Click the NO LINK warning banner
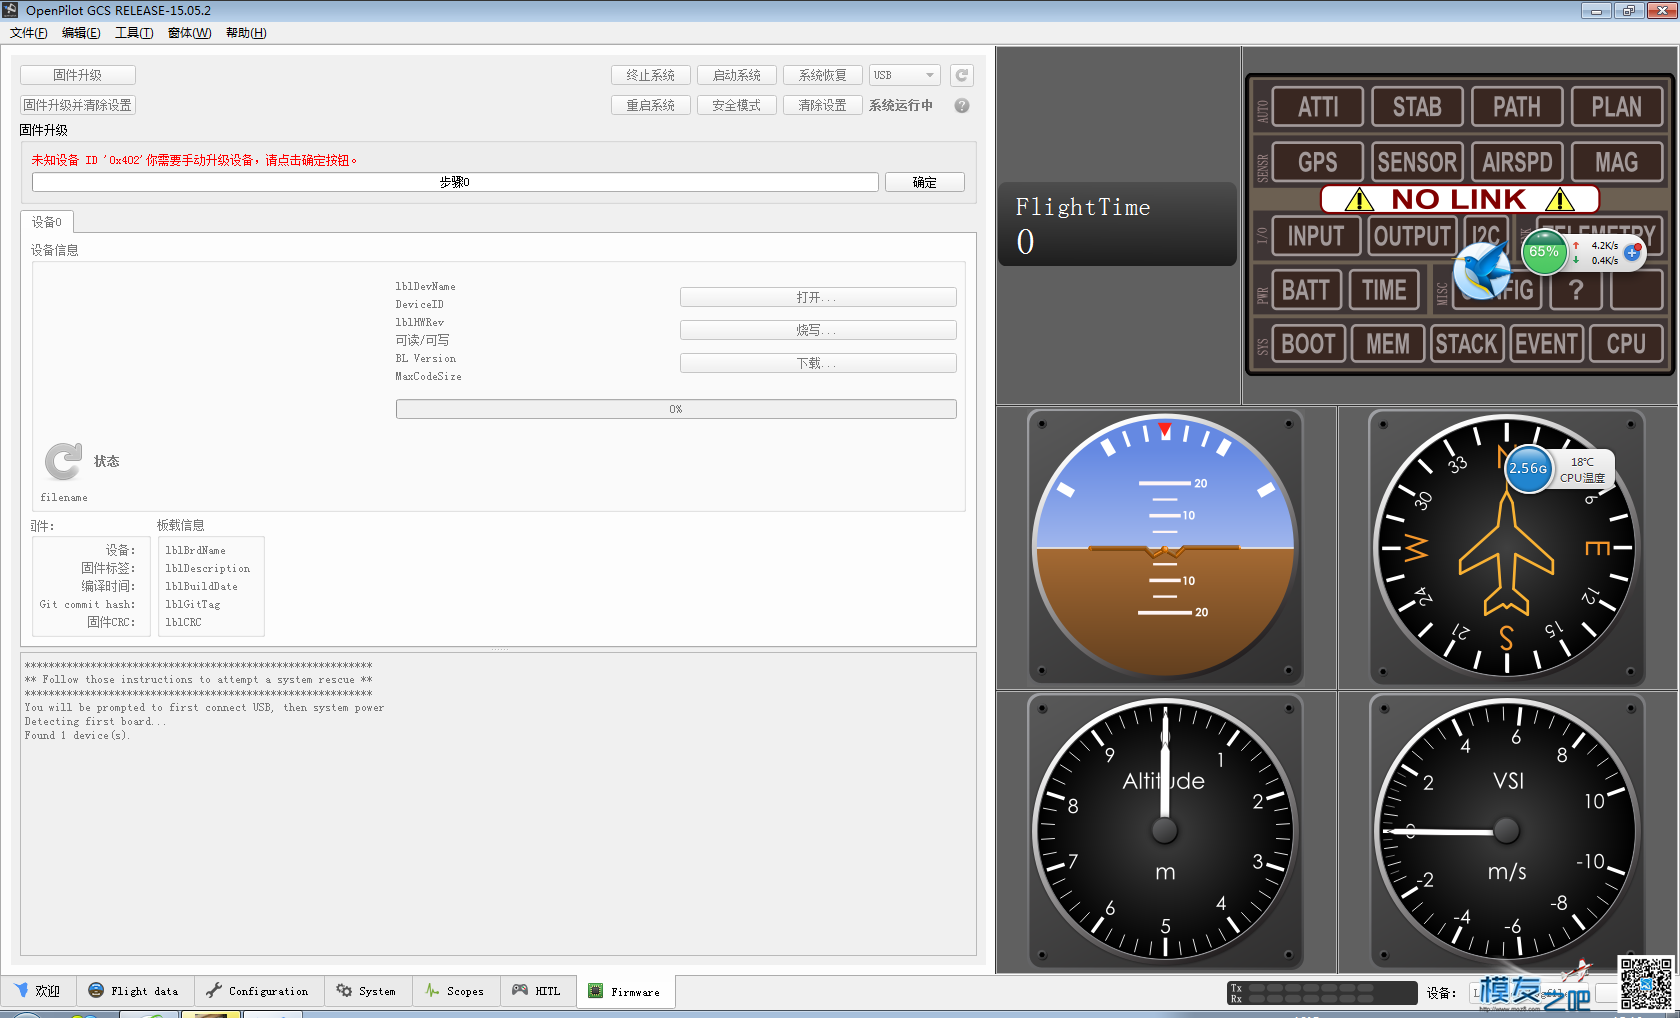This screenshot has height=1018, width=1680. point(1460,199)
